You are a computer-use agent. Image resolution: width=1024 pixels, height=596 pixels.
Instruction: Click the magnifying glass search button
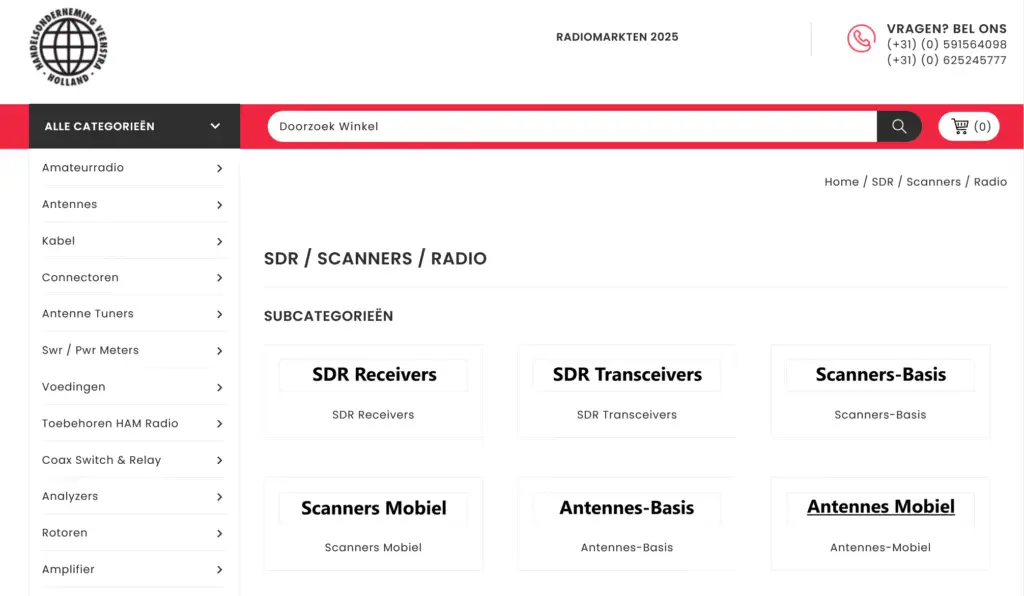(x=899, y=127)
